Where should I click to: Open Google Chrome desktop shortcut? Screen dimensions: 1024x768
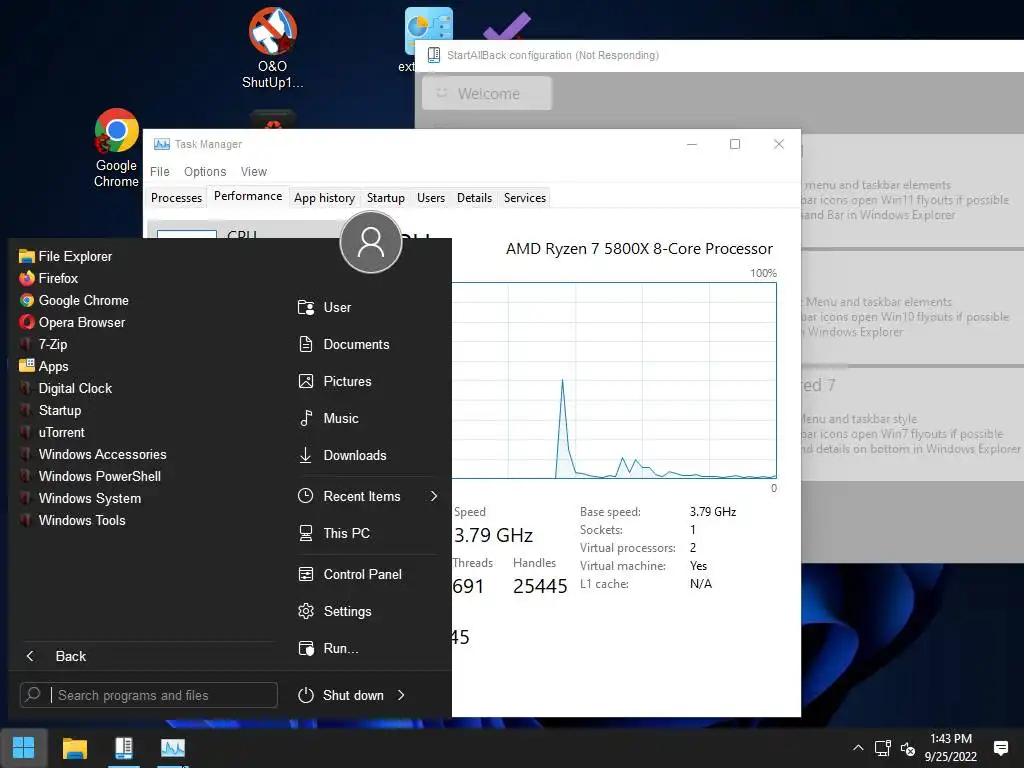pos(116,148)
